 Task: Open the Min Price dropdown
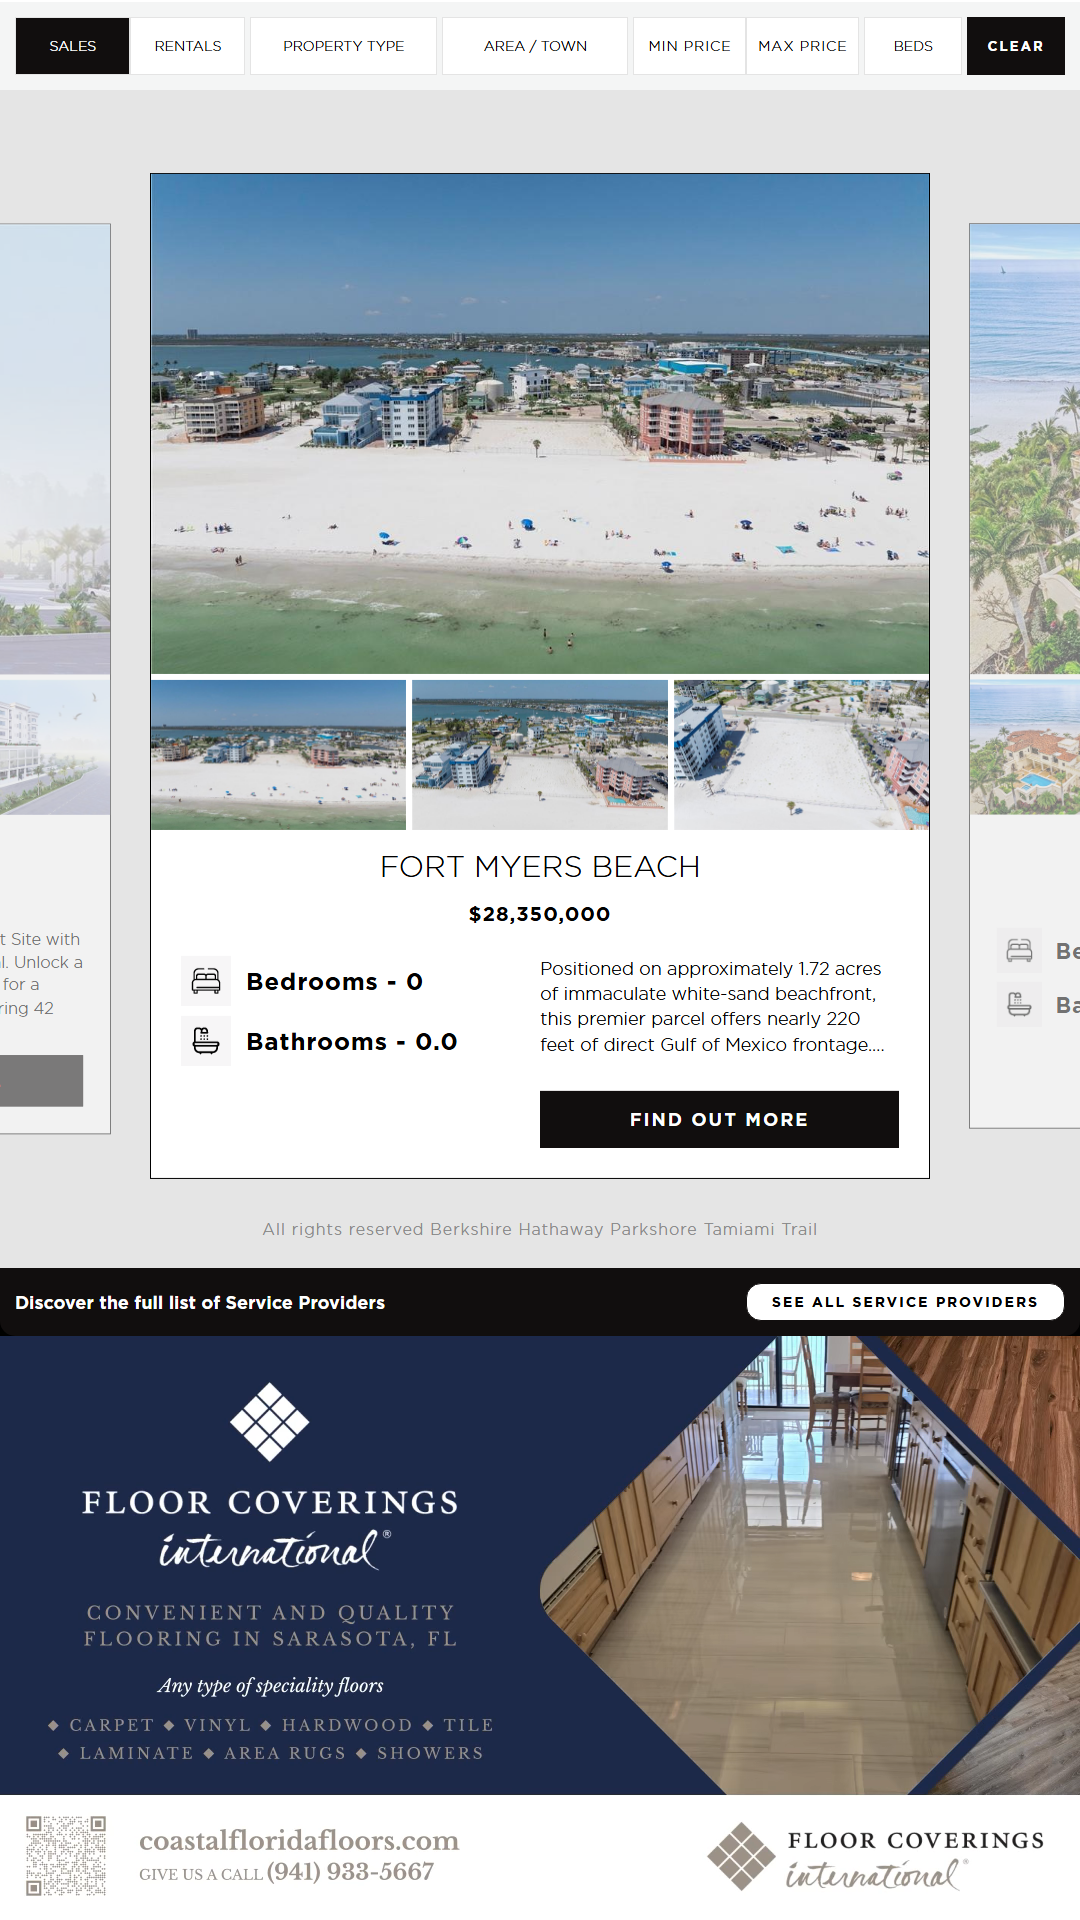(x=689, y=46)
